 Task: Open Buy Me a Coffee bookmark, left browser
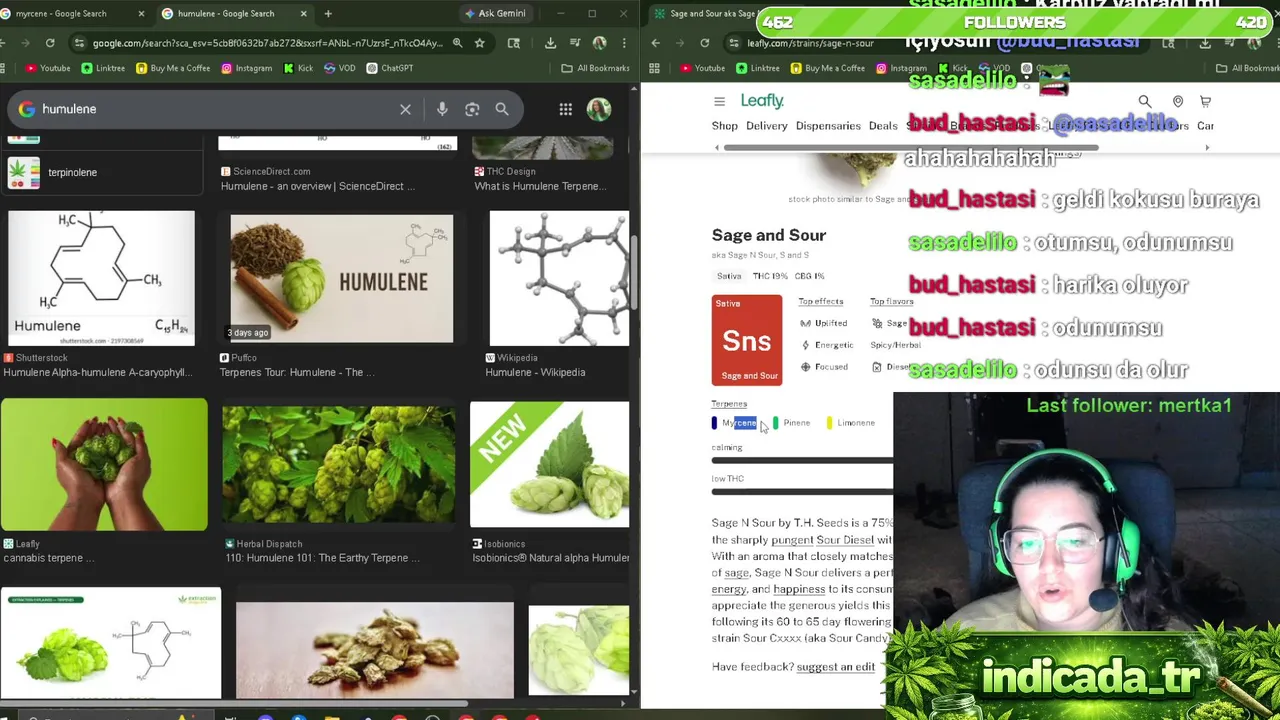173,68
